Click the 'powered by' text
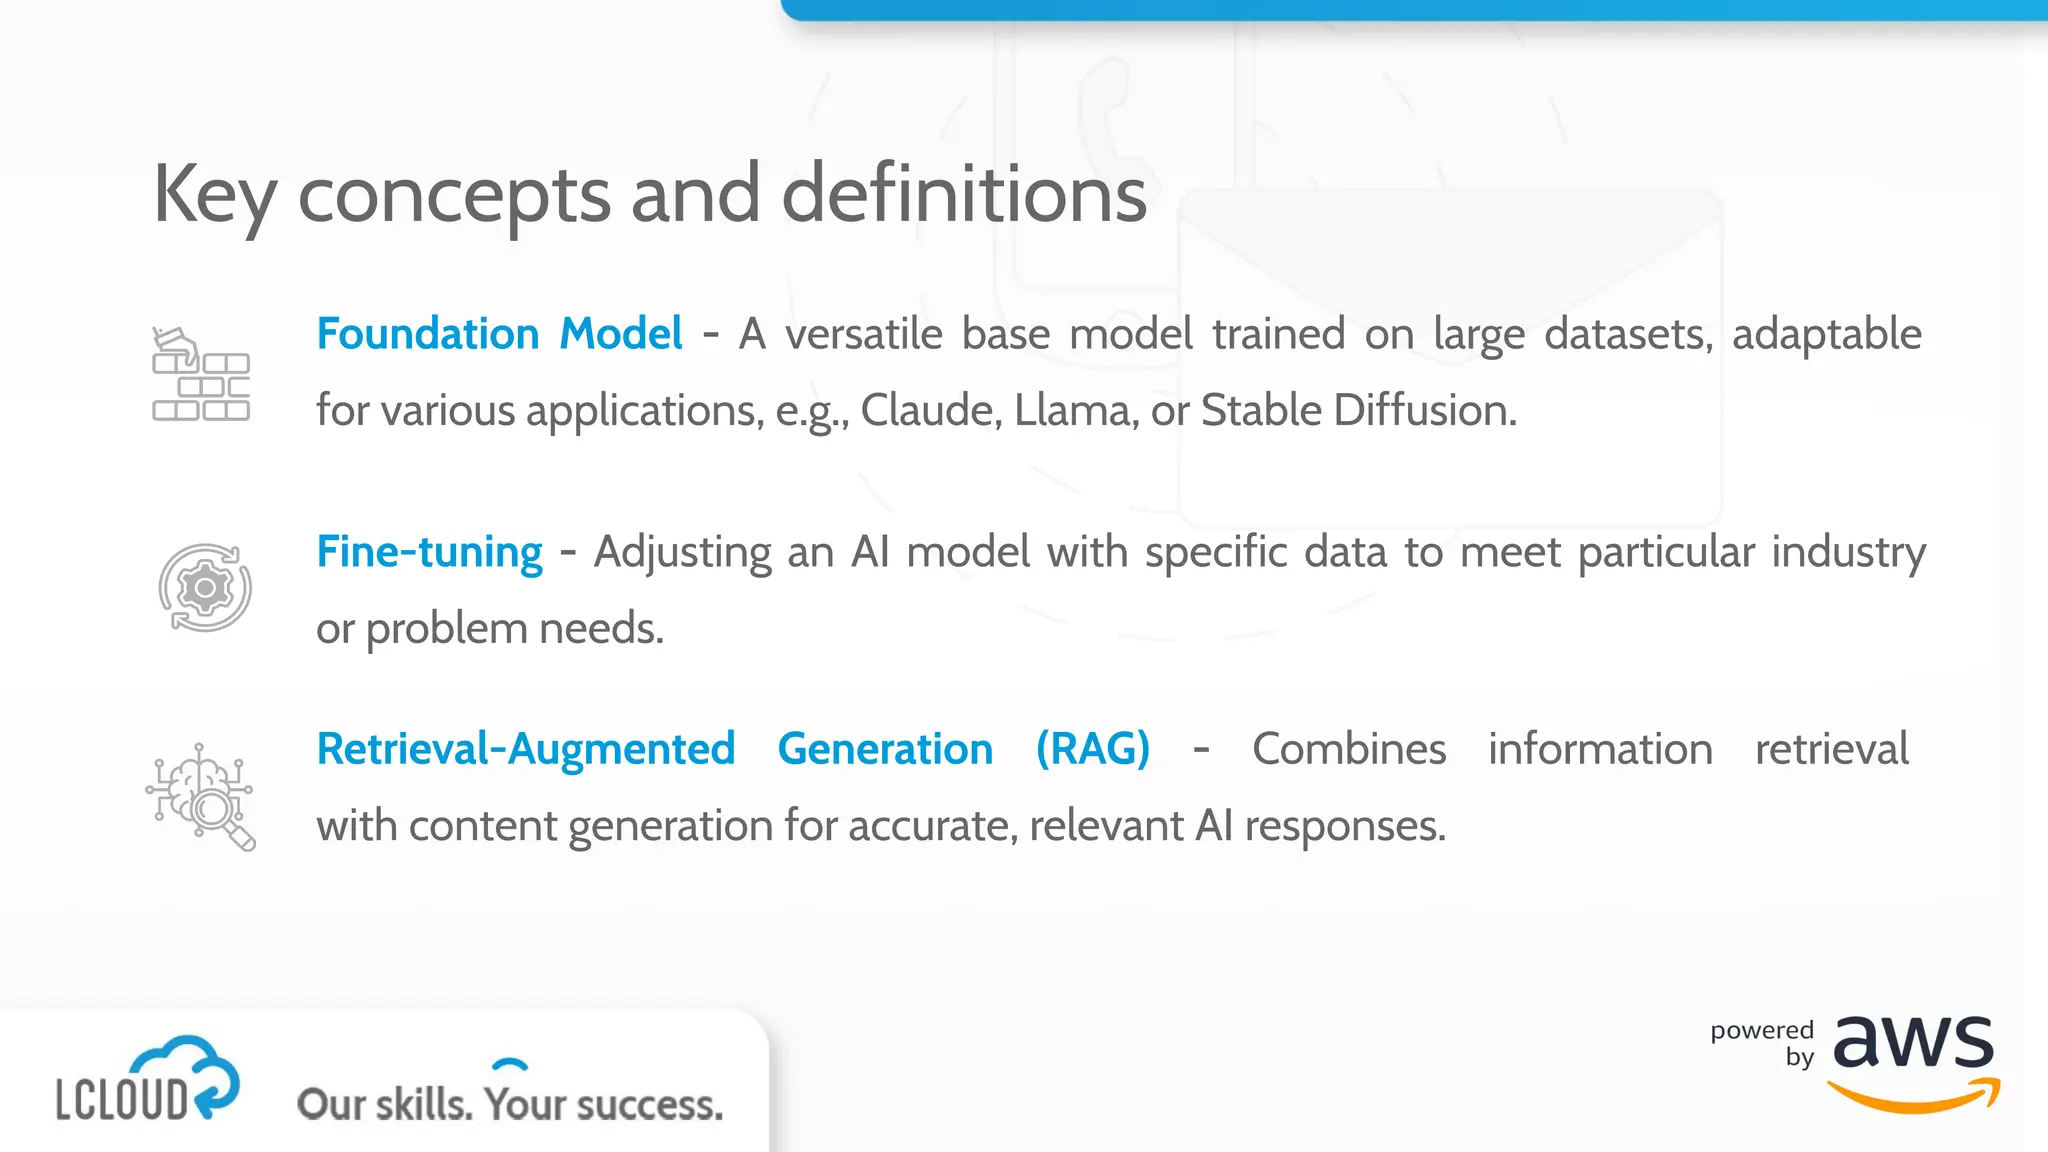 (x=1762, y=1043)
